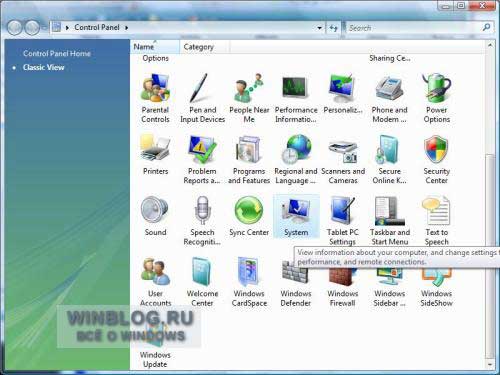Open Programs and Features

tap(249, 150)
